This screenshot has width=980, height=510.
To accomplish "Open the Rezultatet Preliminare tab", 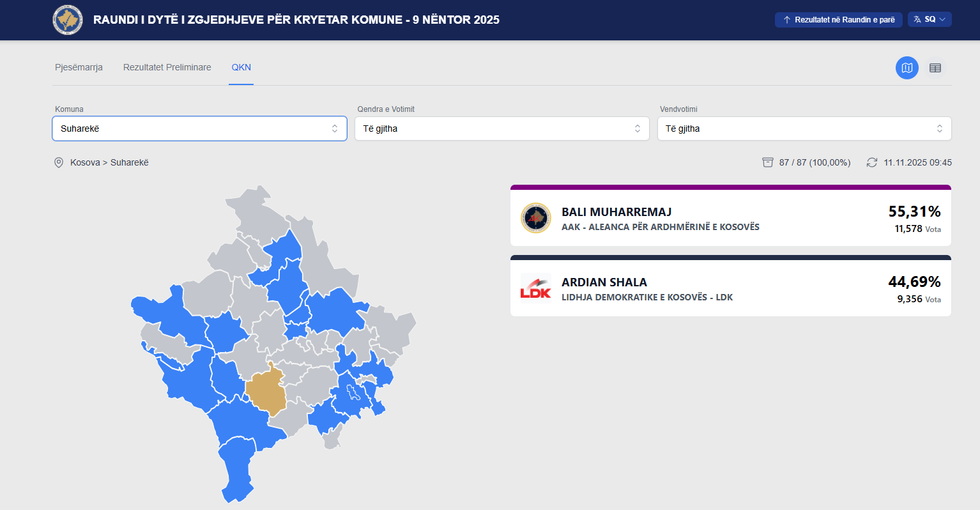I will tap(167, 68).
